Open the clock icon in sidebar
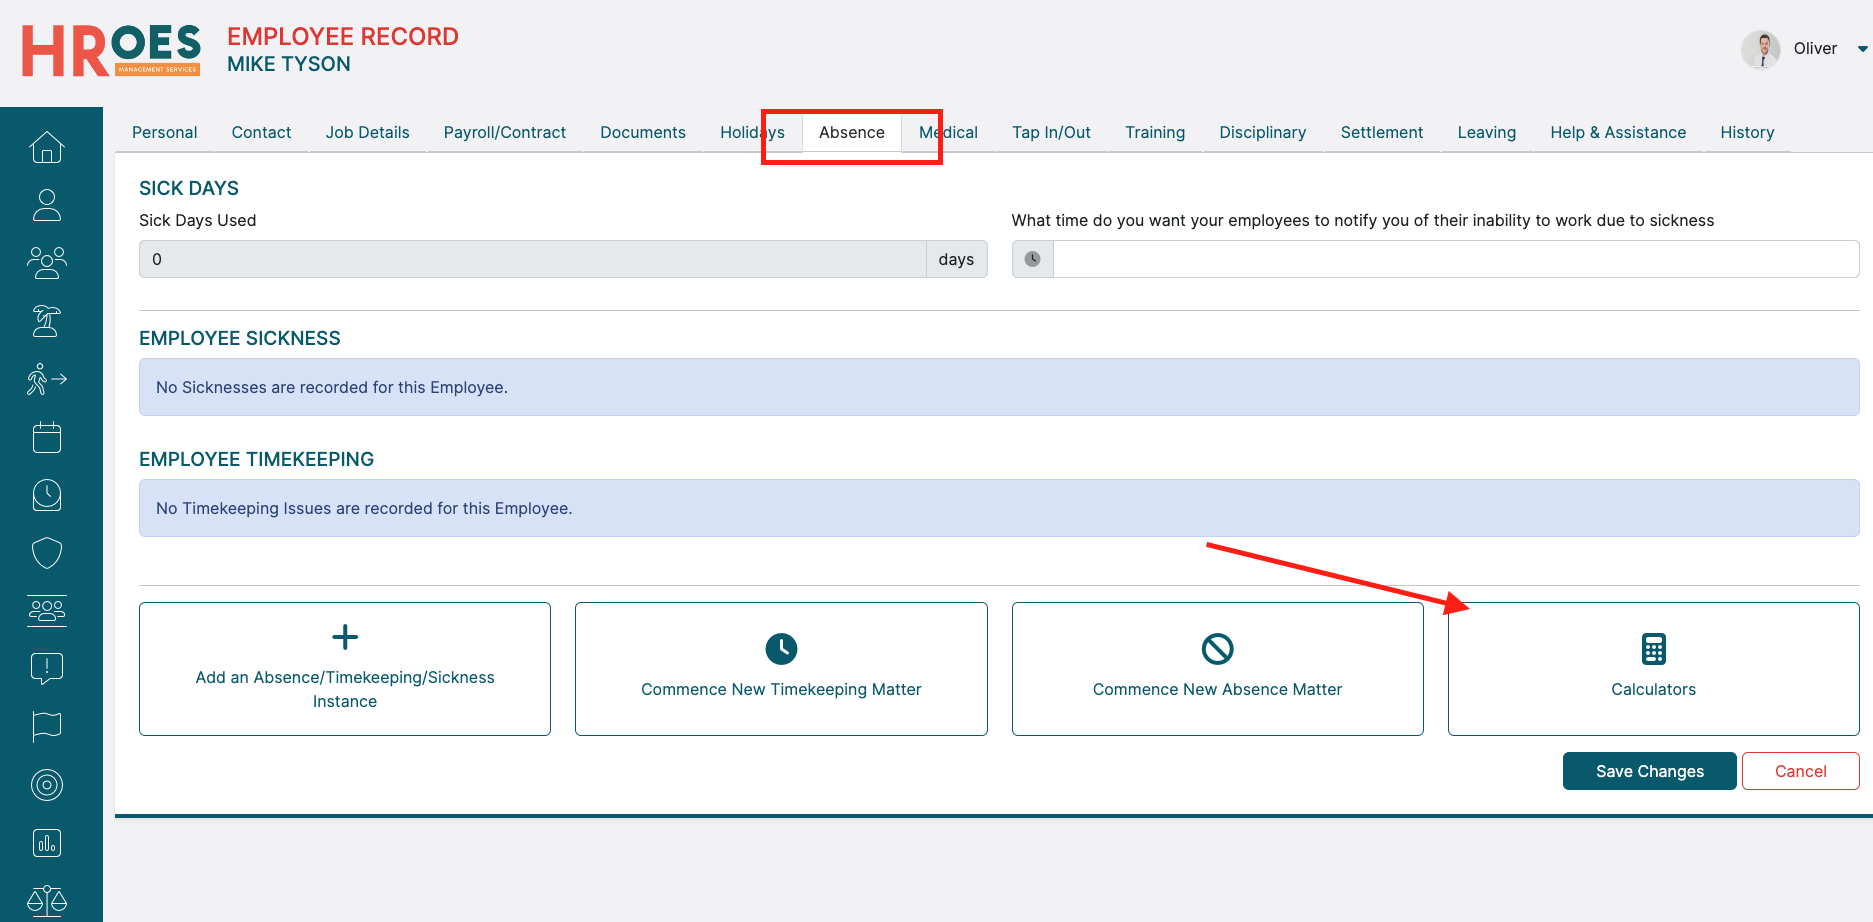Screen dimensions: 1873x922 pos(47,495)
